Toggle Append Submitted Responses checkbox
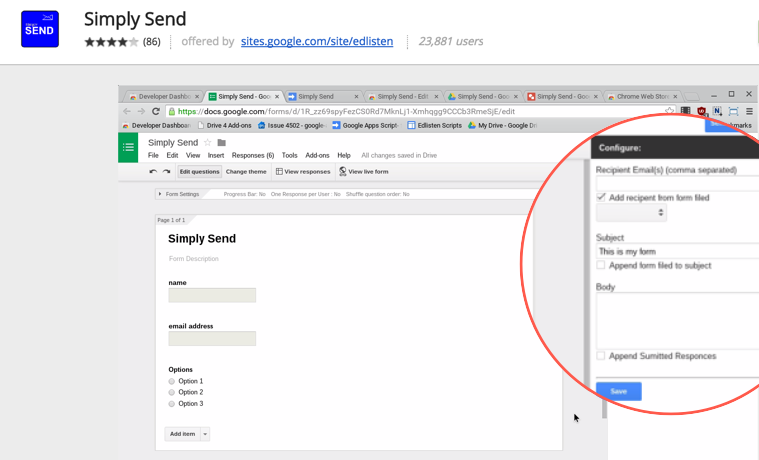Viewport: 759px width, 460px height. click(601, 356)
